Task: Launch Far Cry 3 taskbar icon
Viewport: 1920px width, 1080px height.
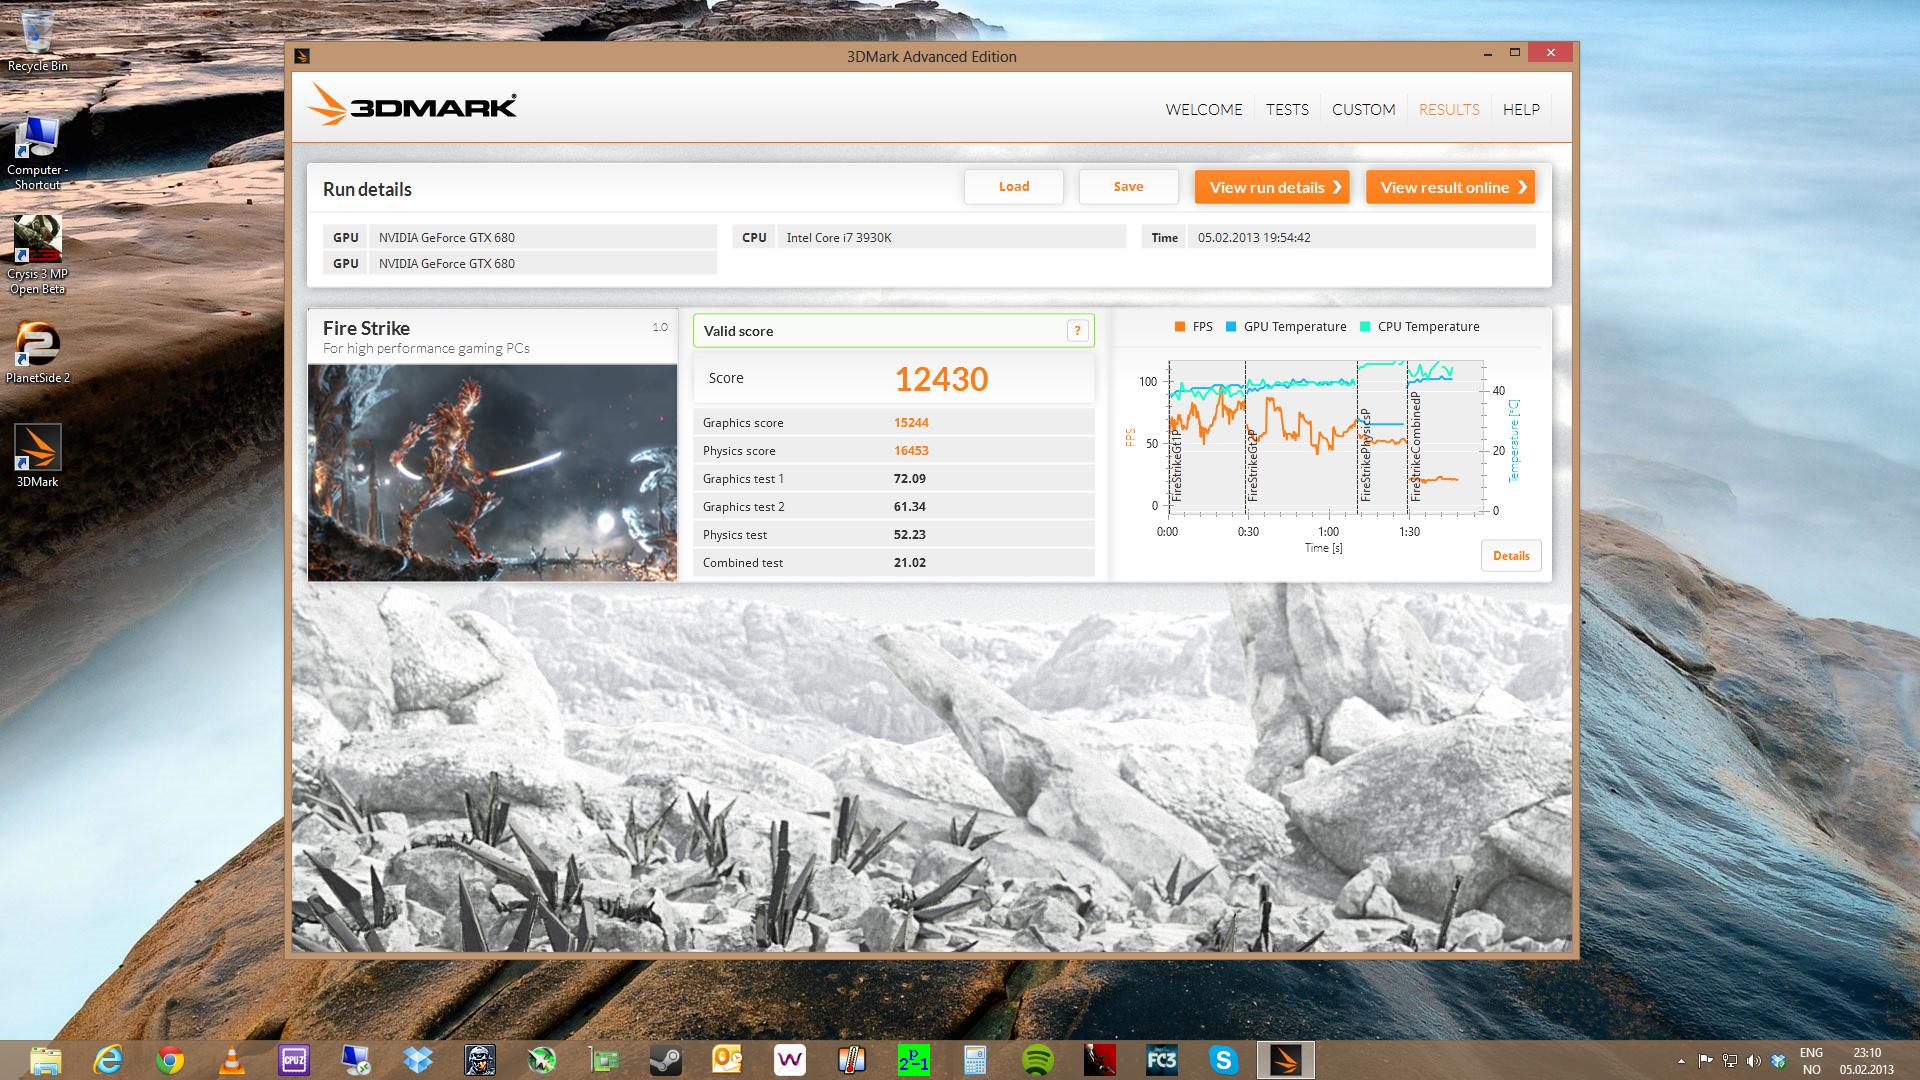Action: (1162, 1060)
